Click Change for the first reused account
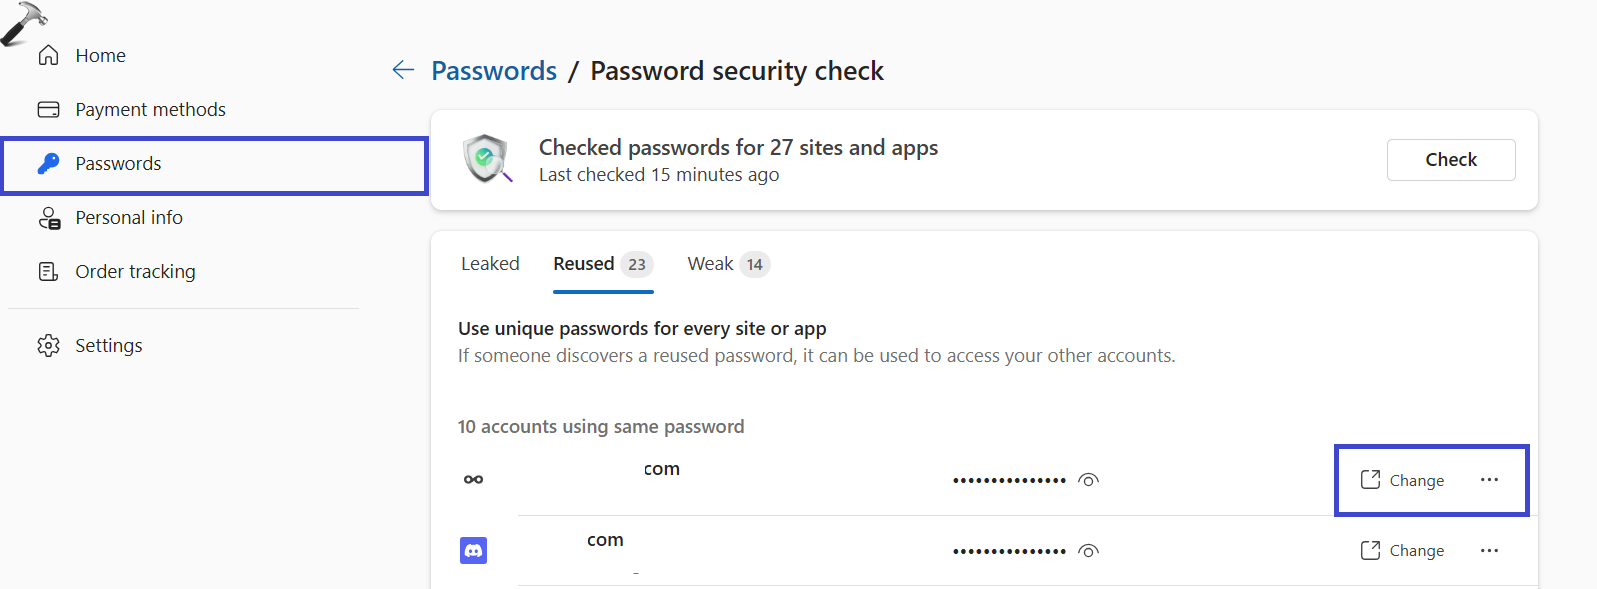Viewport: 1597px width, 589px height. [1402, 480]
